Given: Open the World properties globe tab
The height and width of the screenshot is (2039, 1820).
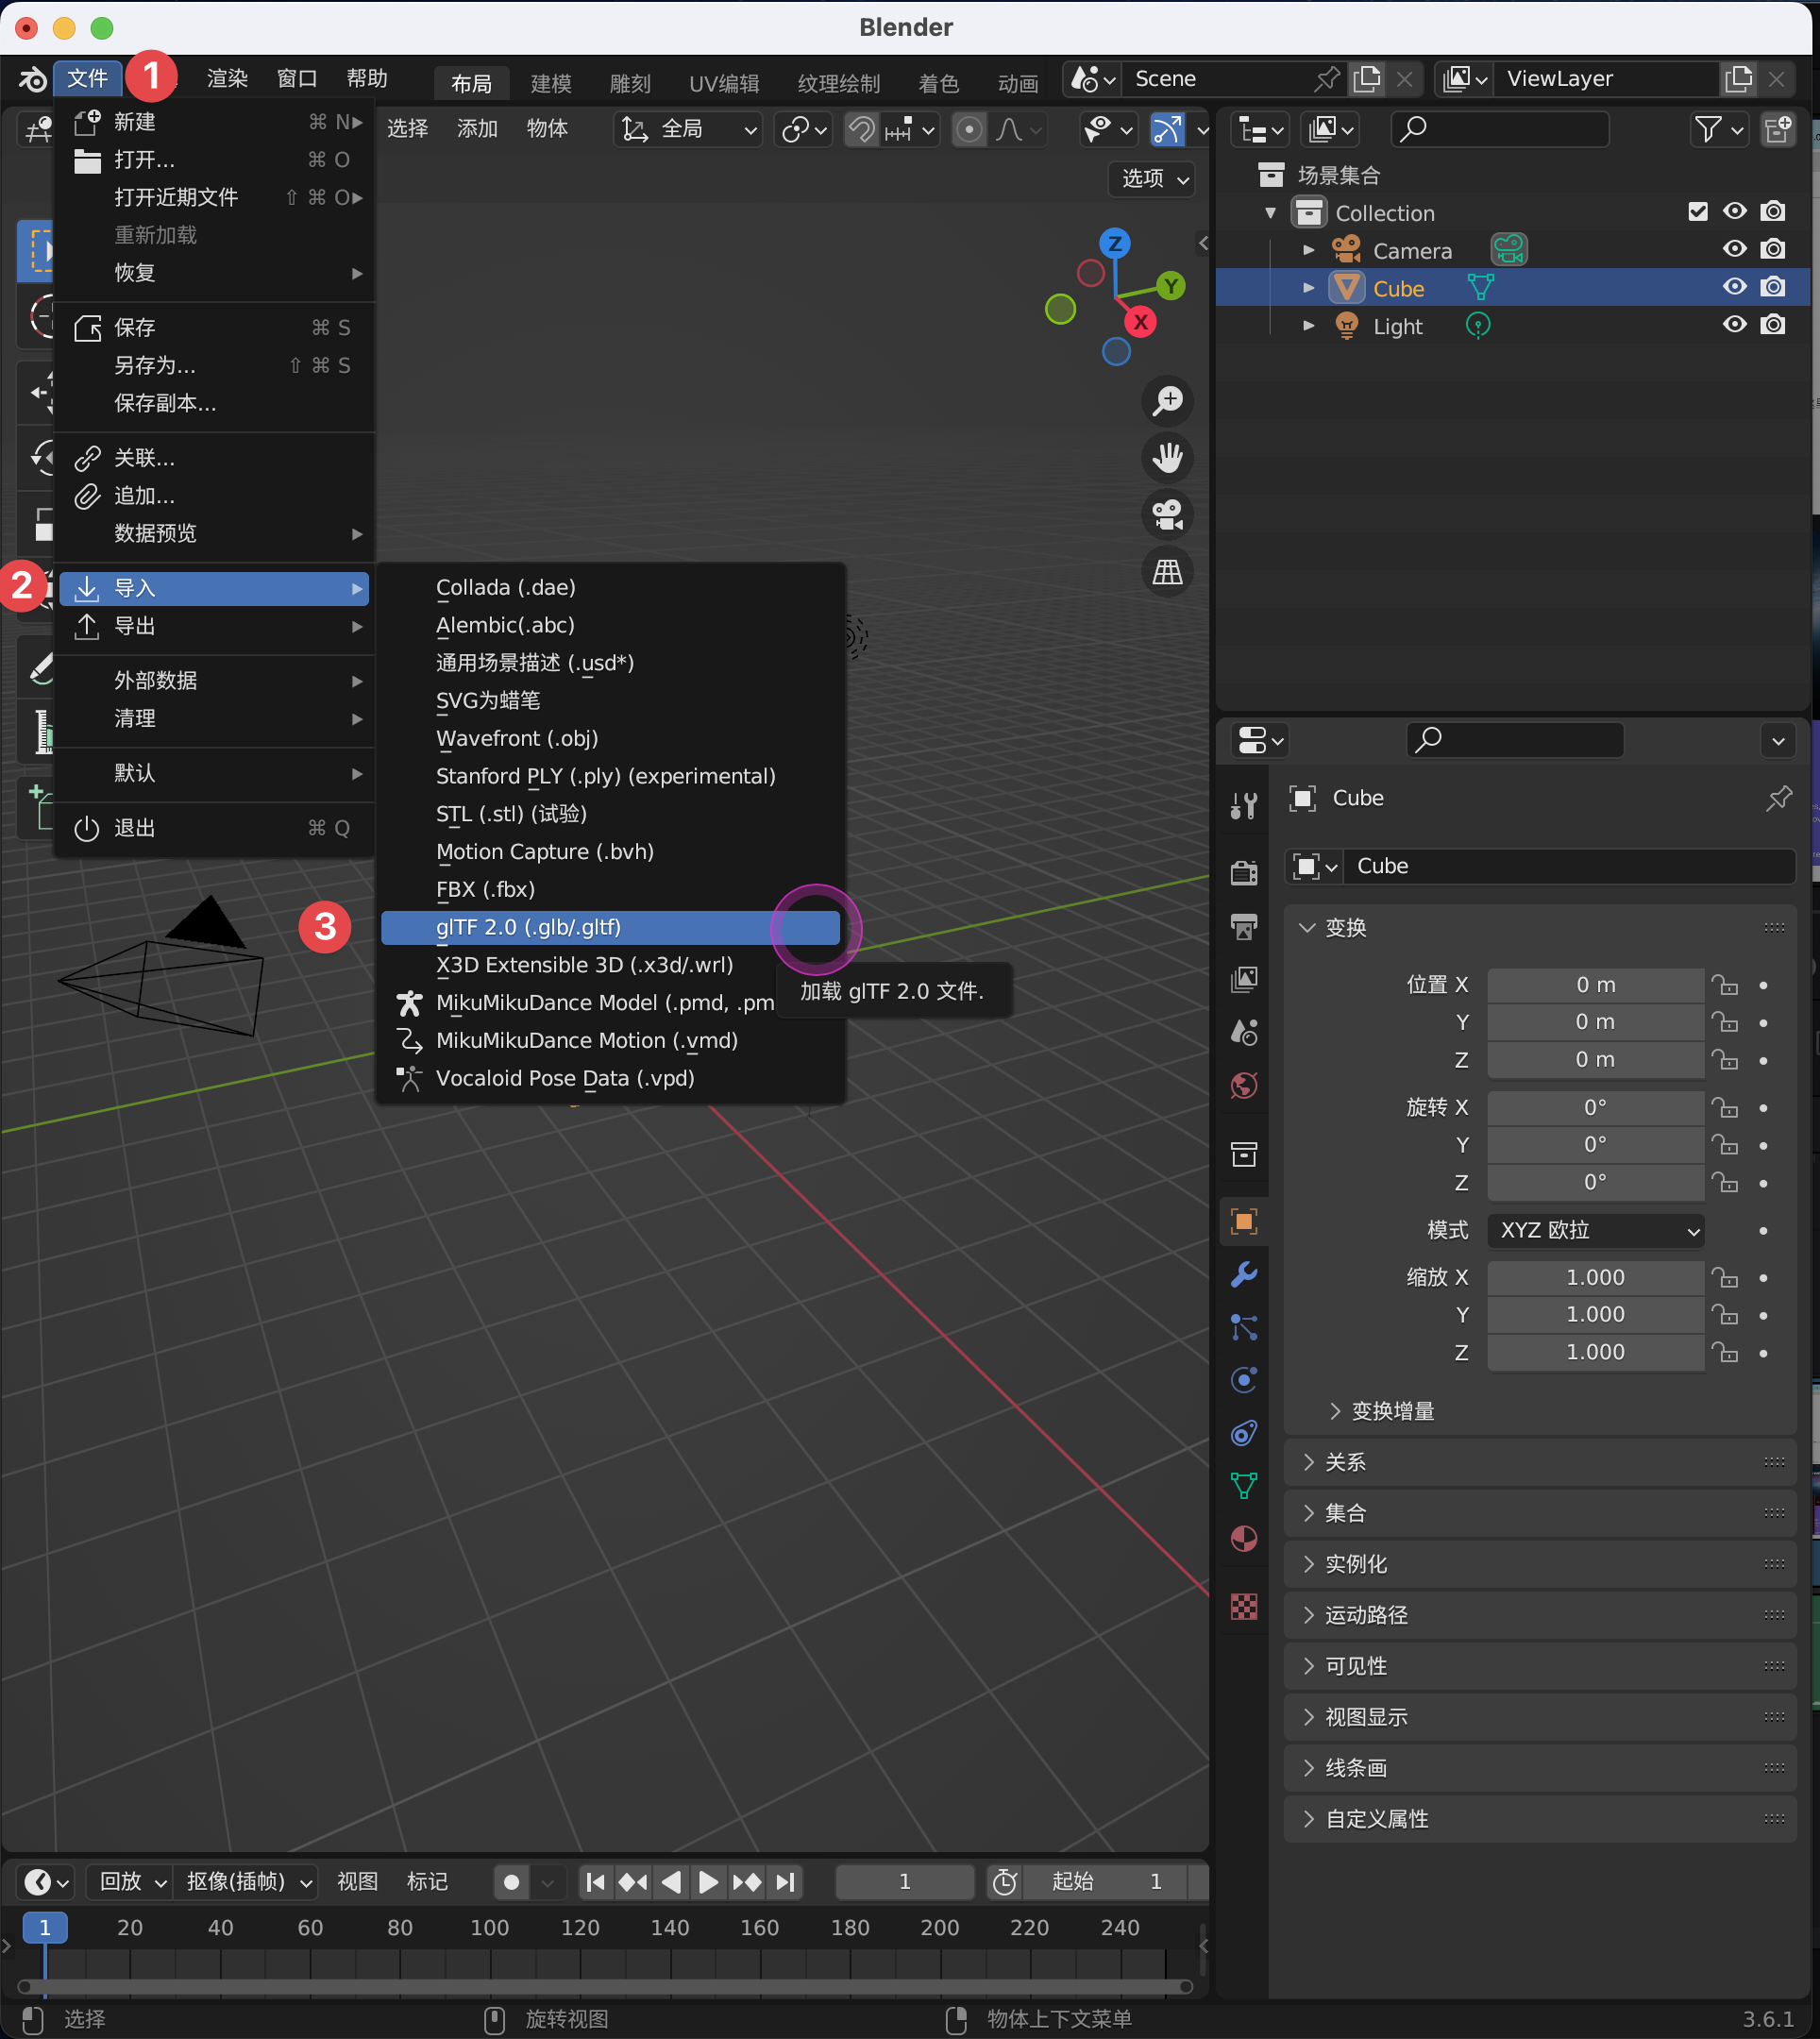Looking at the screenshot, I should [1243, 1085].
